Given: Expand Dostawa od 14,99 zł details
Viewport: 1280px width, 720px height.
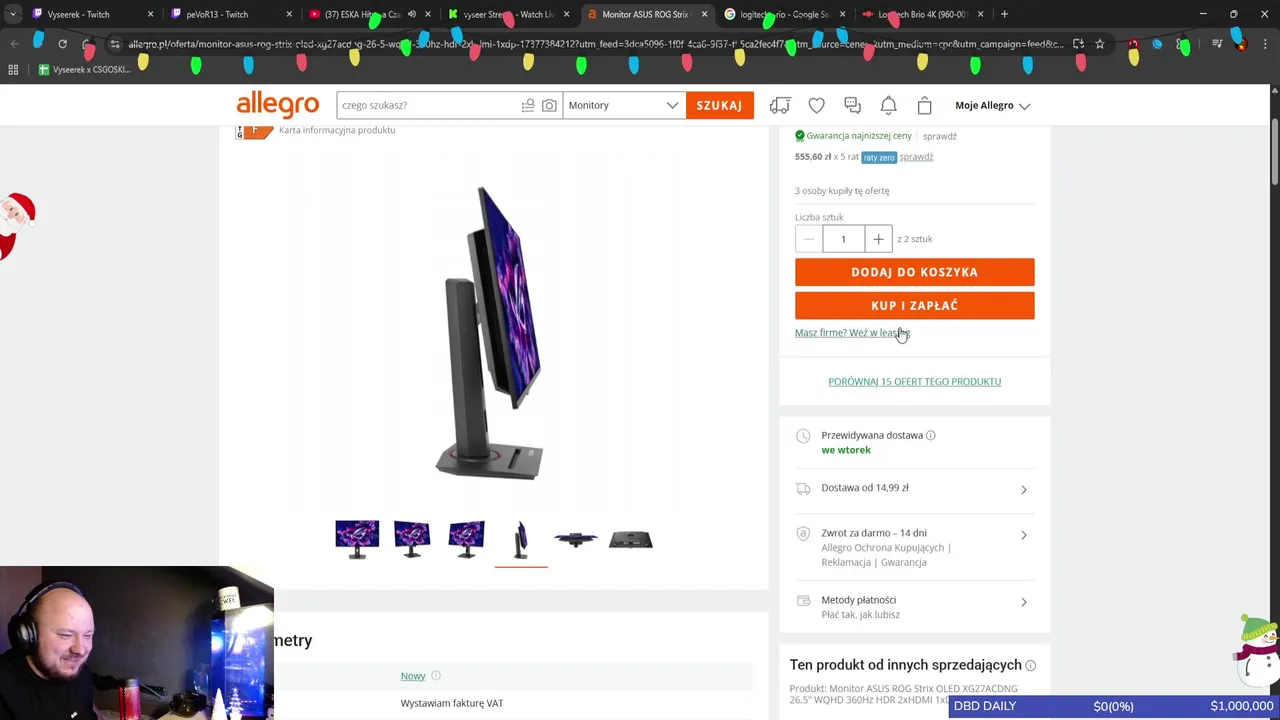Looking at the screenshot, I should coord(914,488).
